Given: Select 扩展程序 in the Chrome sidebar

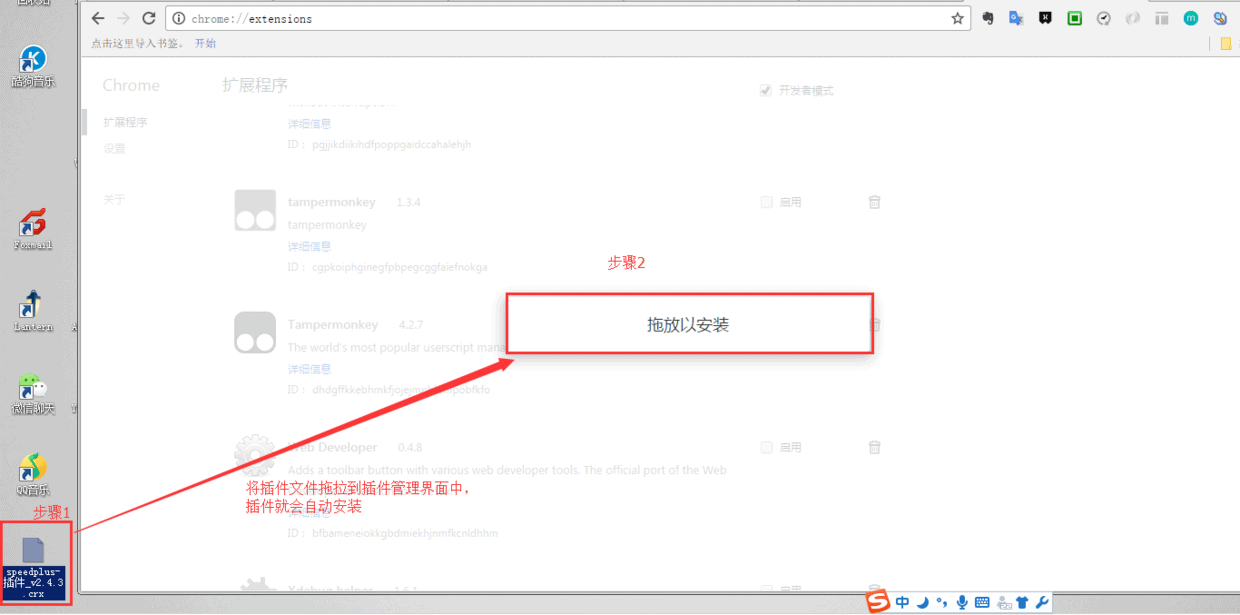Looking at the screenshot, I should (x=125, y=122).
